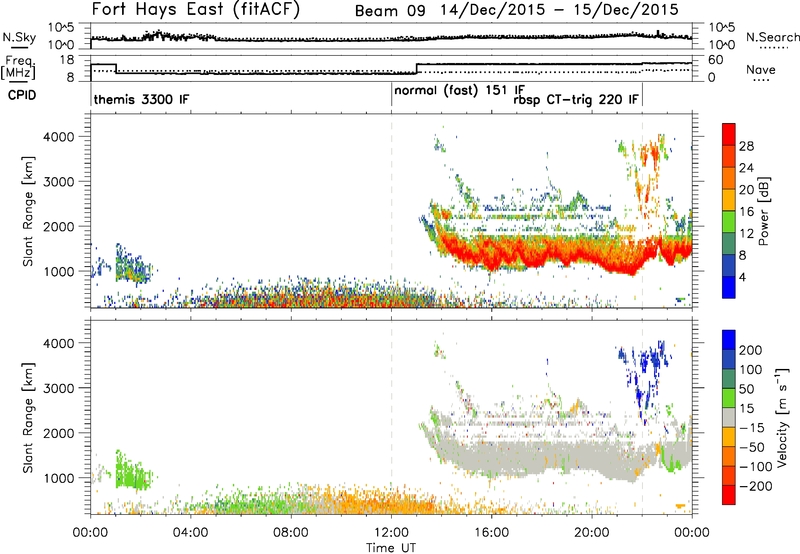Click the 08:00 time axis label
Image resolution: width=800 pixels, height=554 pixels.
pos(291,533)
